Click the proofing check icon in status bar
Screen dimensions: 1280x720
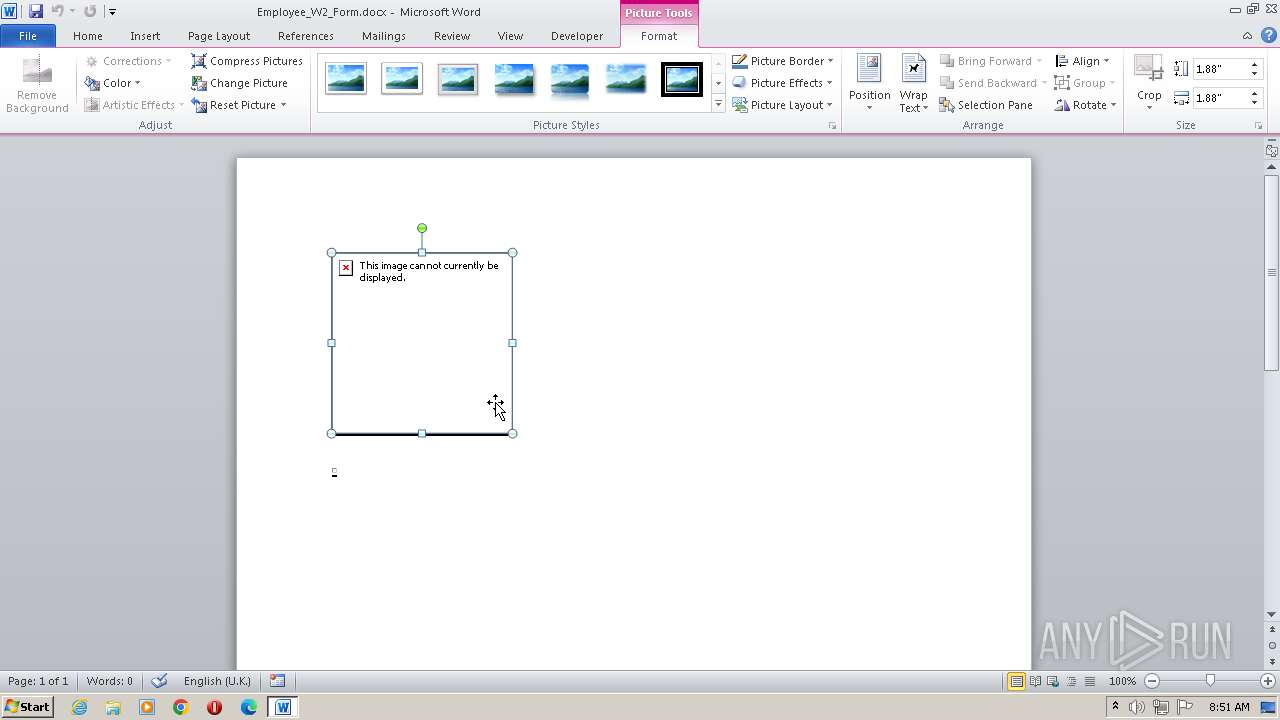tap(159, 681)
